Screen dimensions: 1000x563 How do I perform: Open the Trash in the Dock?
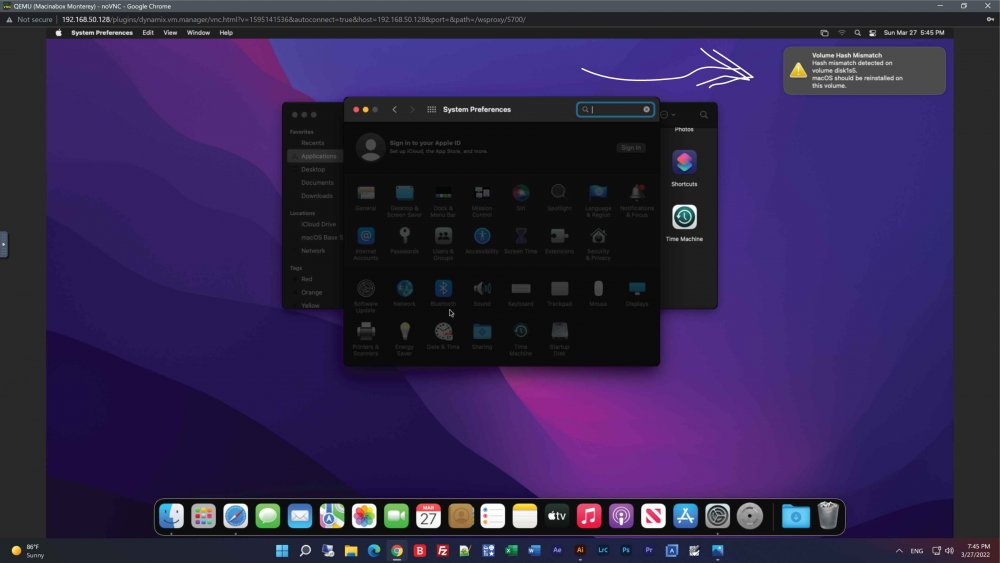click(828, 516)
